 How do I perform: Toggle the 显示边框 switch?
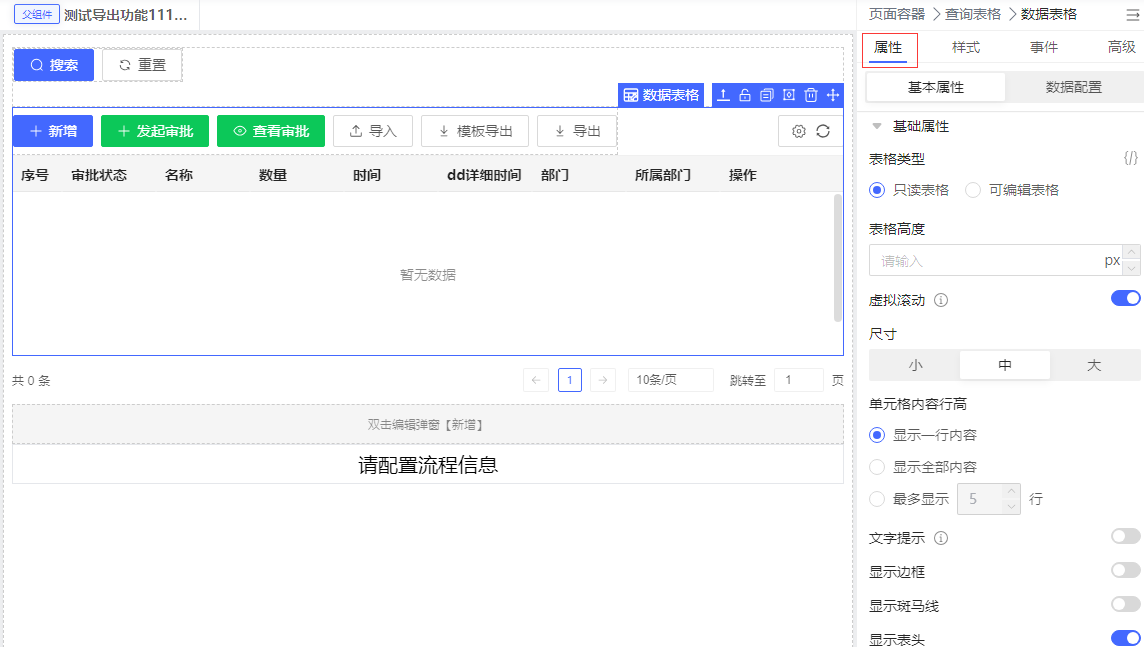pos(1125,570)
